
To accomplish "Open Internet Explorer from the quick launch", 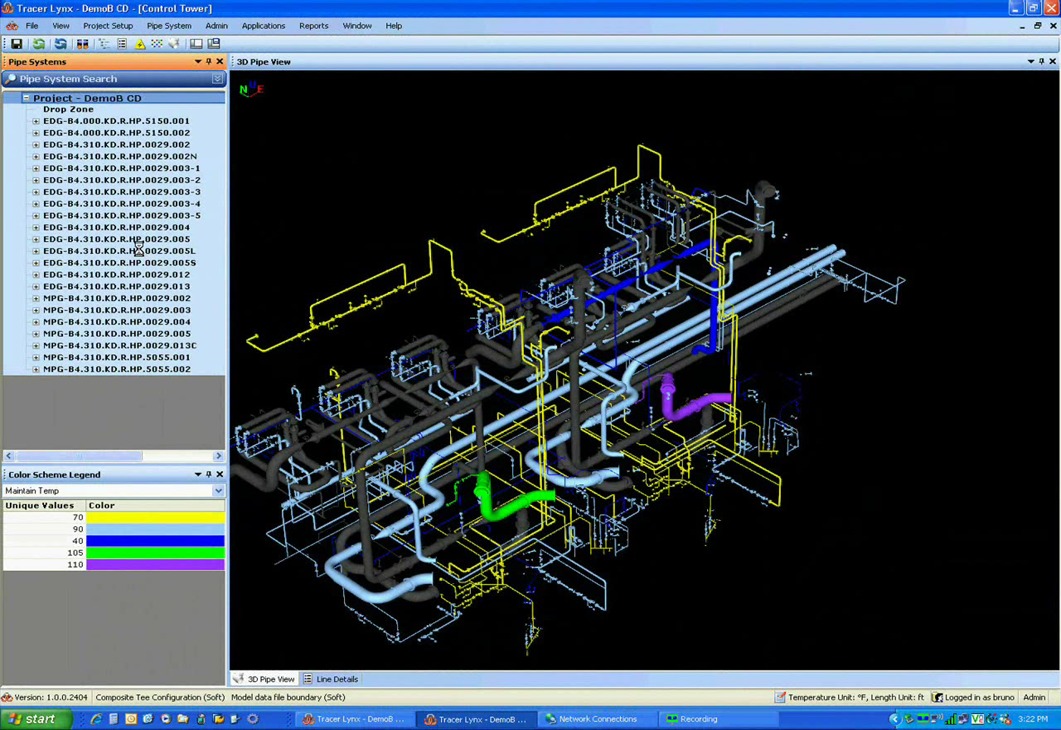I will coord(96,718).
